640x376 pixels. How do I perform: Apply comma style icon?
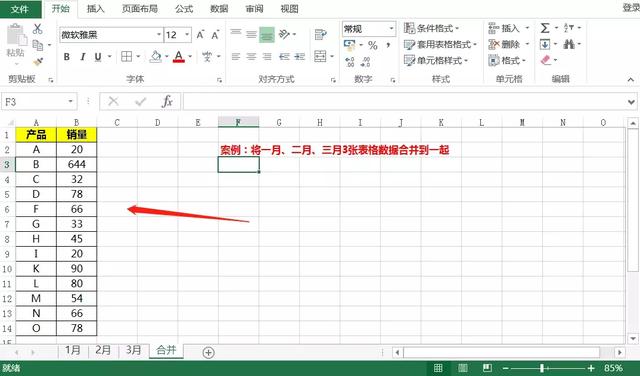tap(388, 44)
